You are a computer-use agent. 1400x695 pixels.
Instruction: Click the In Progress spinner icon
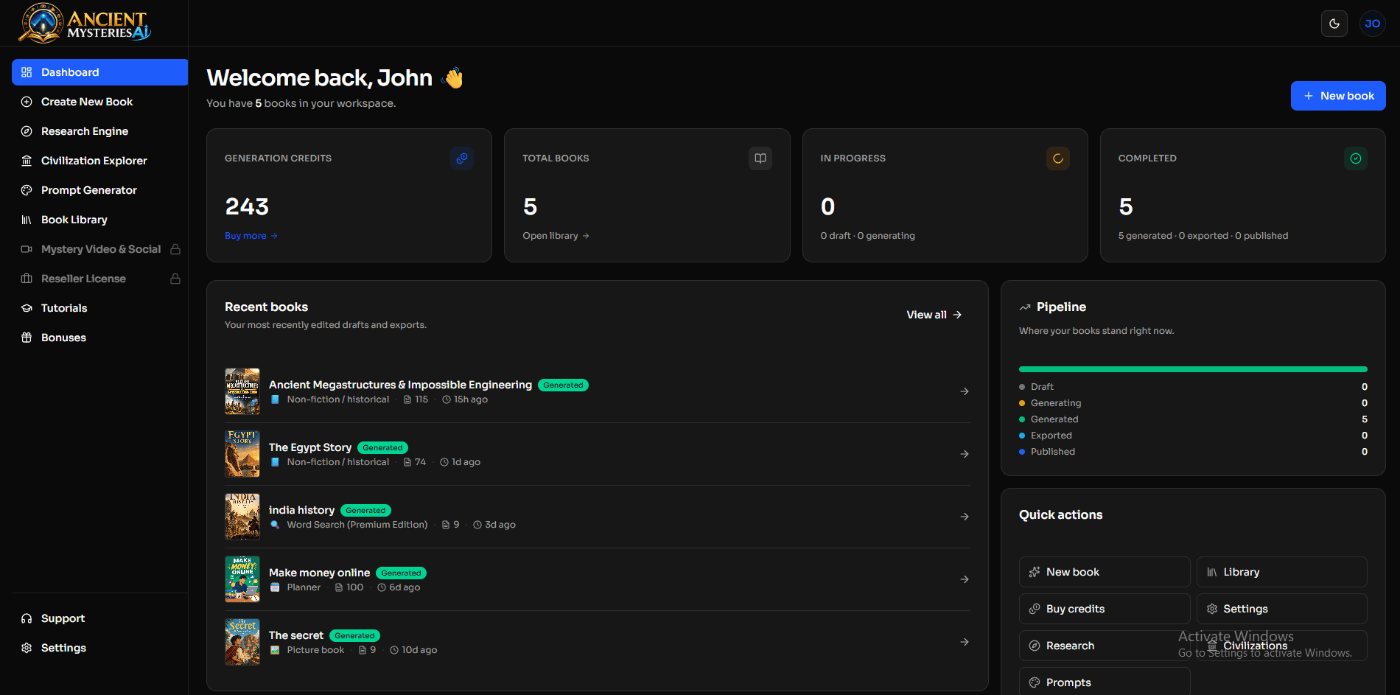click(1058, 158)
